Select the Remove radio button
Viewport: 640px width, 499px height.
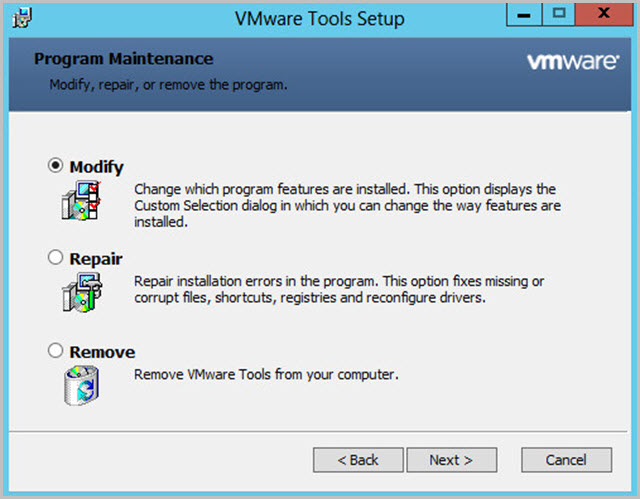click(x=56, y=350)
